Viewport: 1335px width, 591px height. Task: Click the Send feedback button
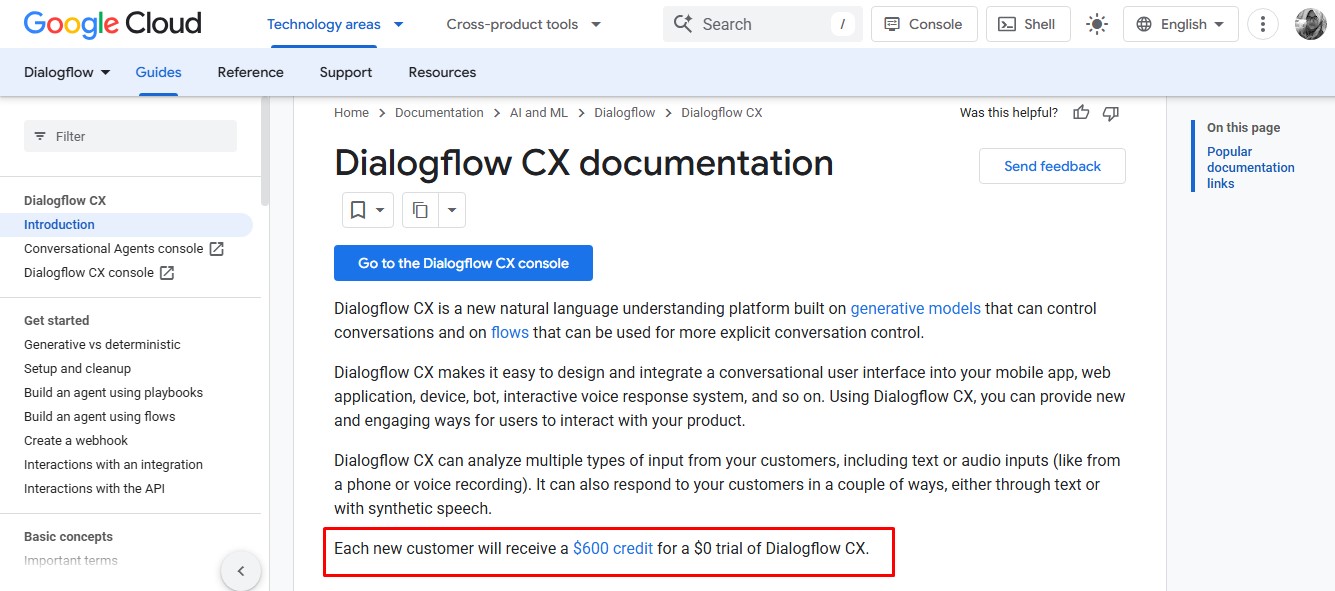(x=1052, y=166)
